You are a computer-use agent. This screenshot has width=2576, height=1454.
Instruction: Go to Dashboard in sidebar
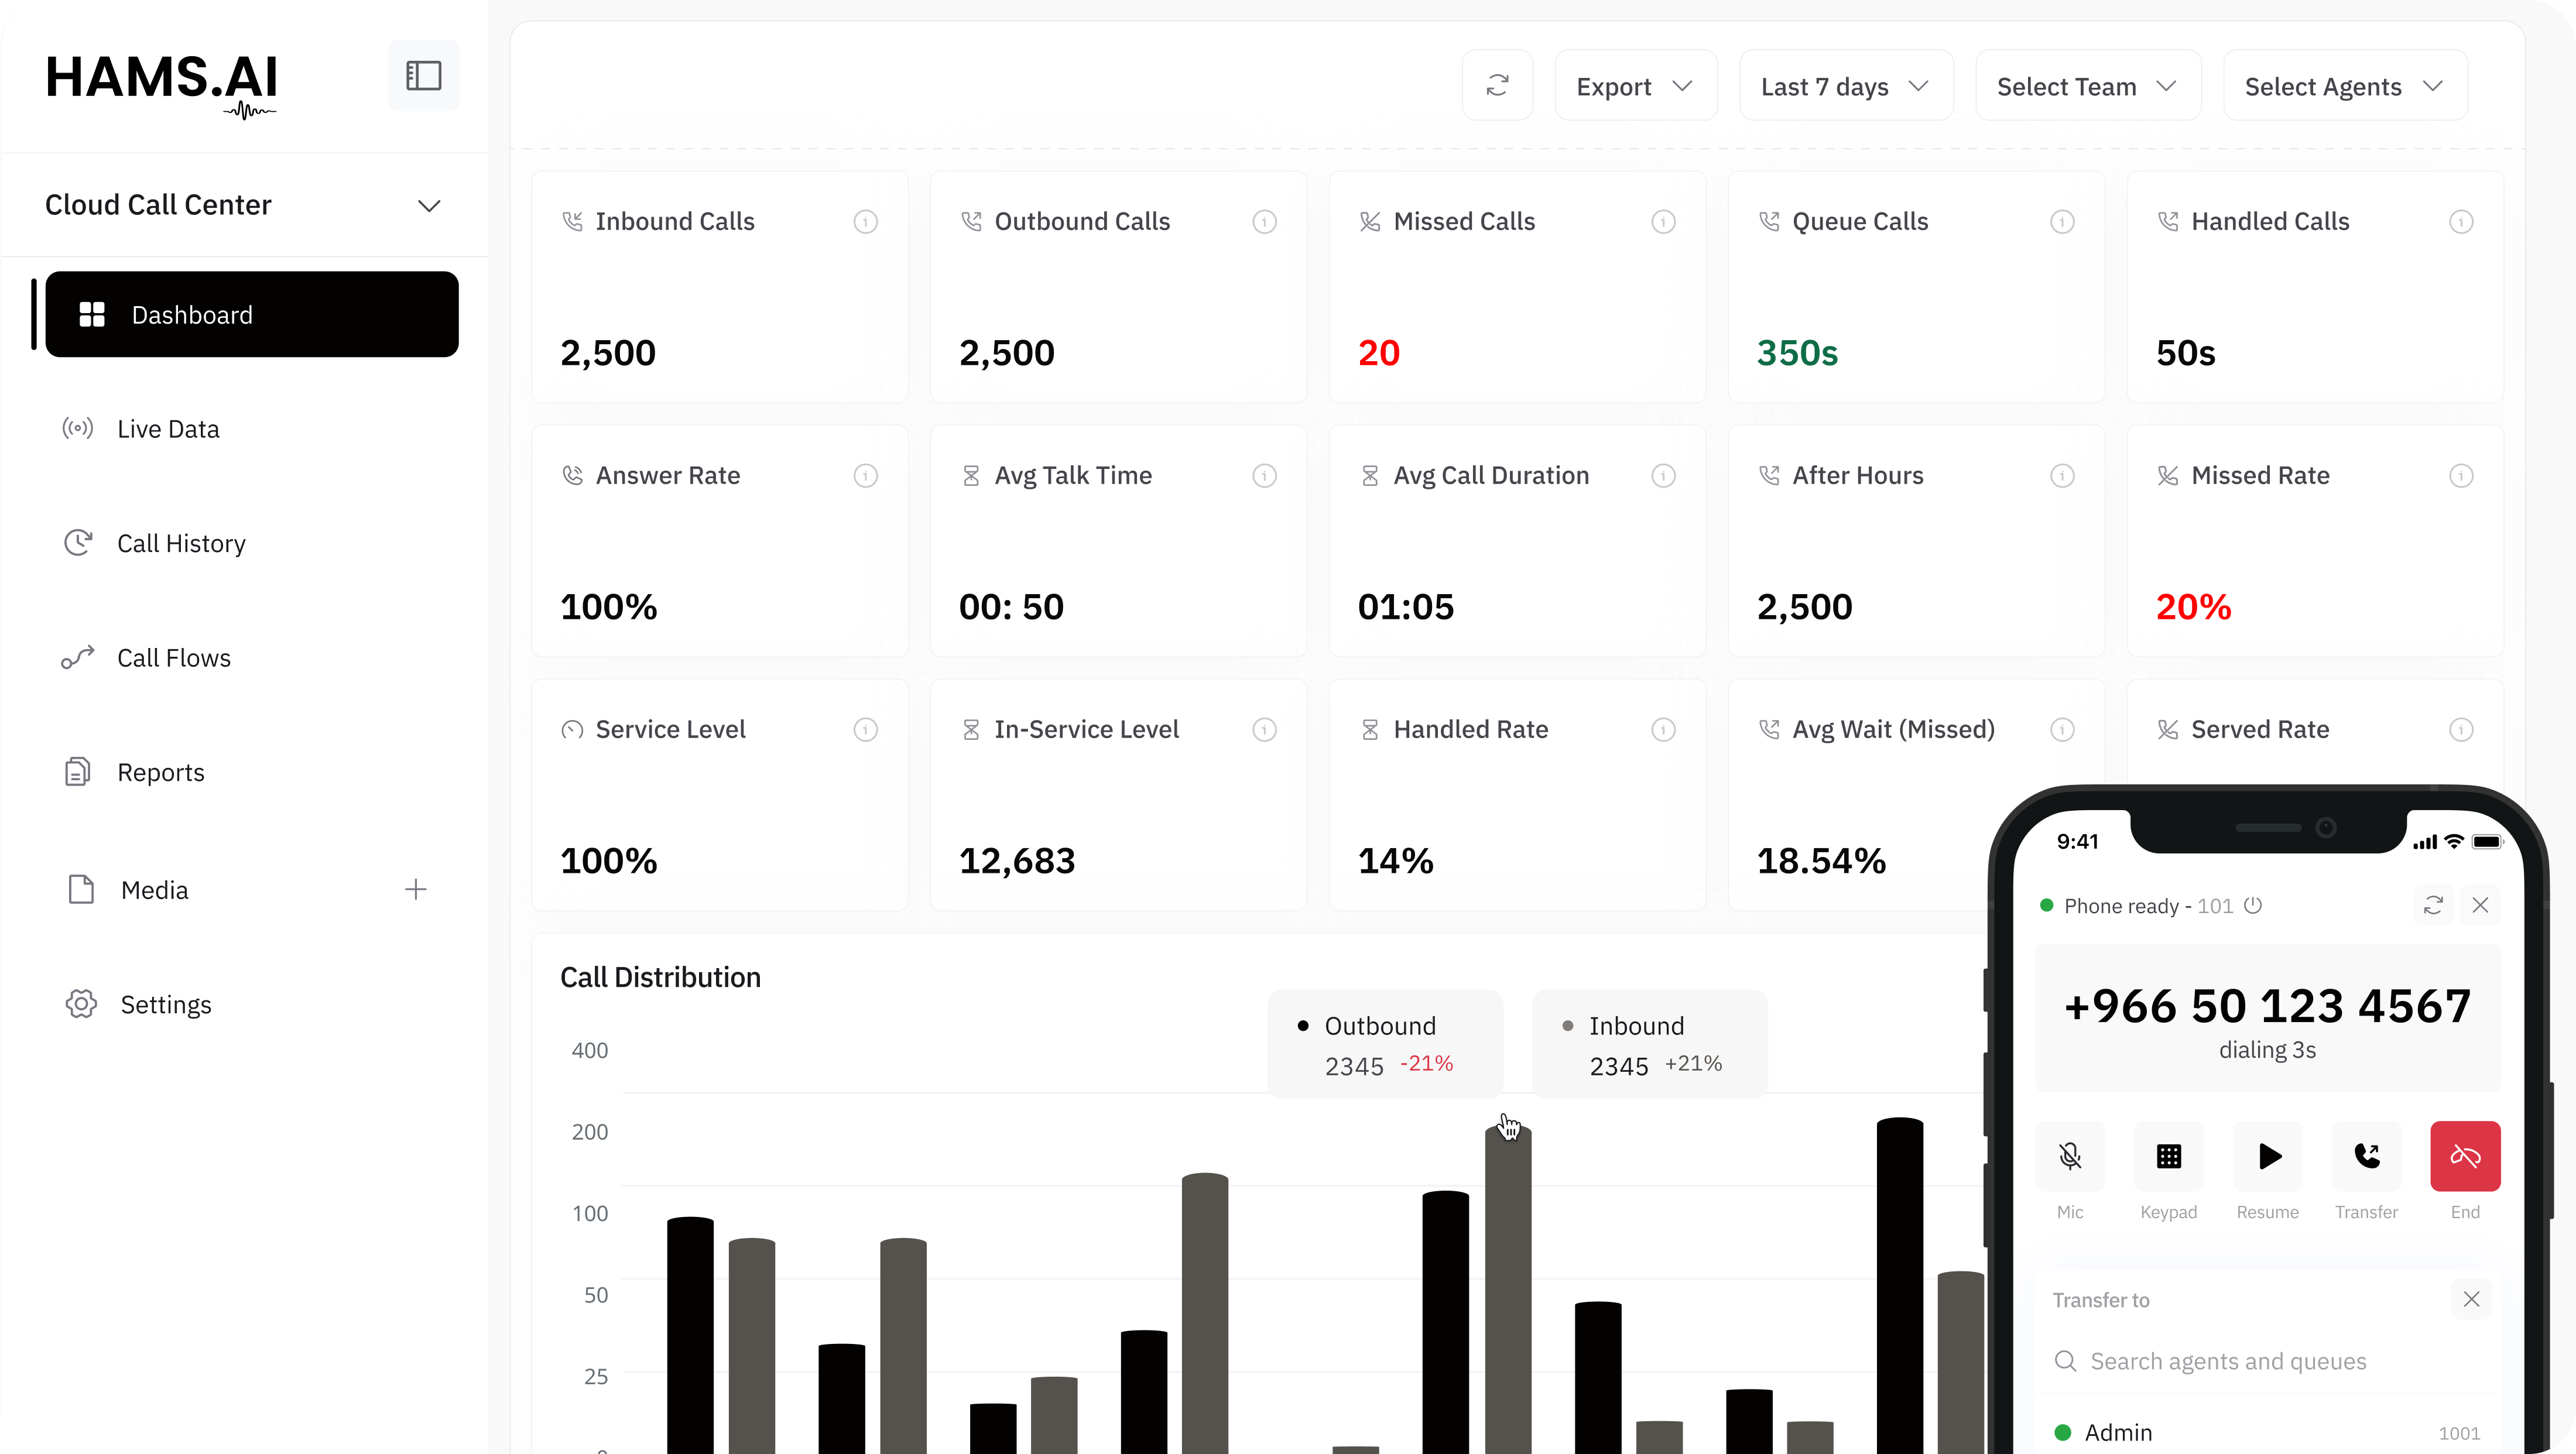pyautogui.click(x=252, y=314)
